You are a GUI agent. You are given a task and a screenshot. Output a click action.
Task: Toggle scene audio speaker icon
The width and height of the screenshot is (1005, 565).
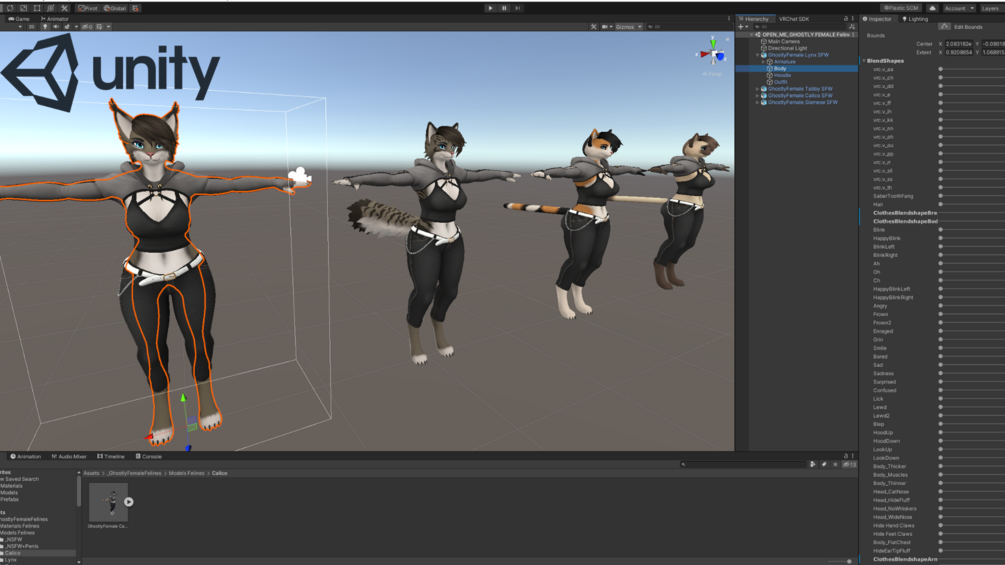(56, 27)
